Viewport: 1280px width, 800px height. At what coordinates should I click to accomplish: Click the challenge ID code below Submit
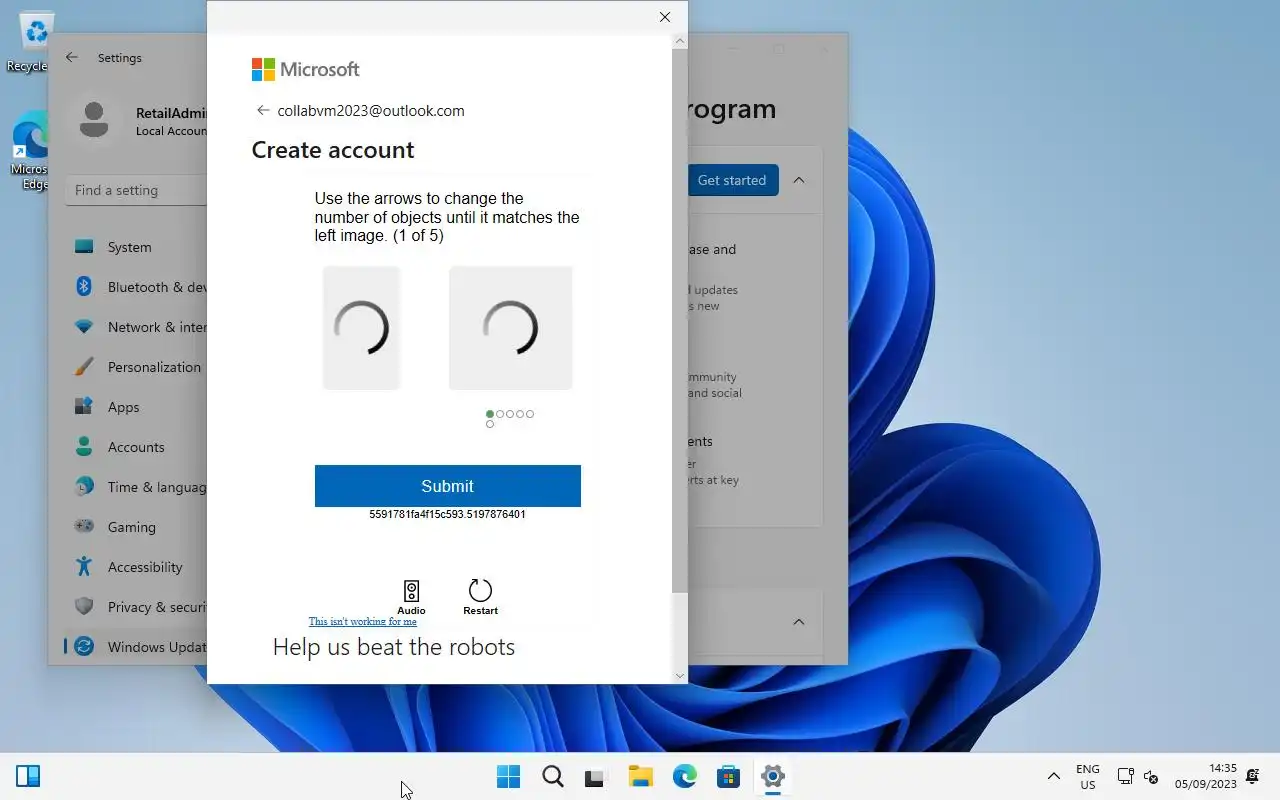click(x=447, y=514)
